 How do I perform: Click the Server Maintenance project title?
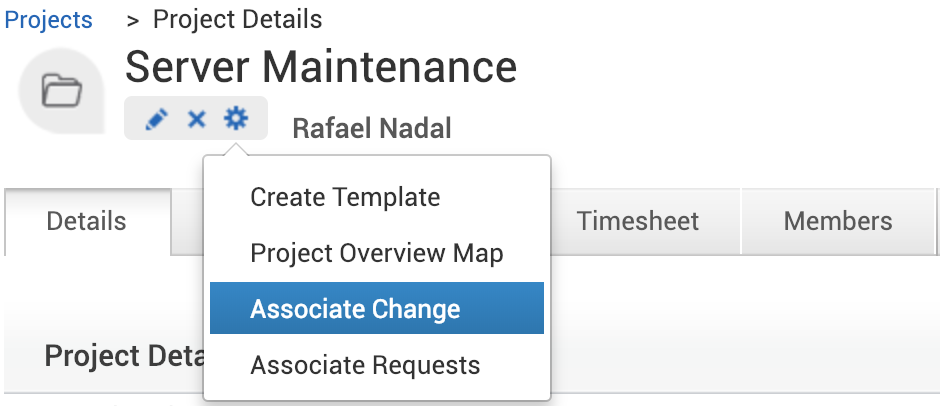[321, 67]
